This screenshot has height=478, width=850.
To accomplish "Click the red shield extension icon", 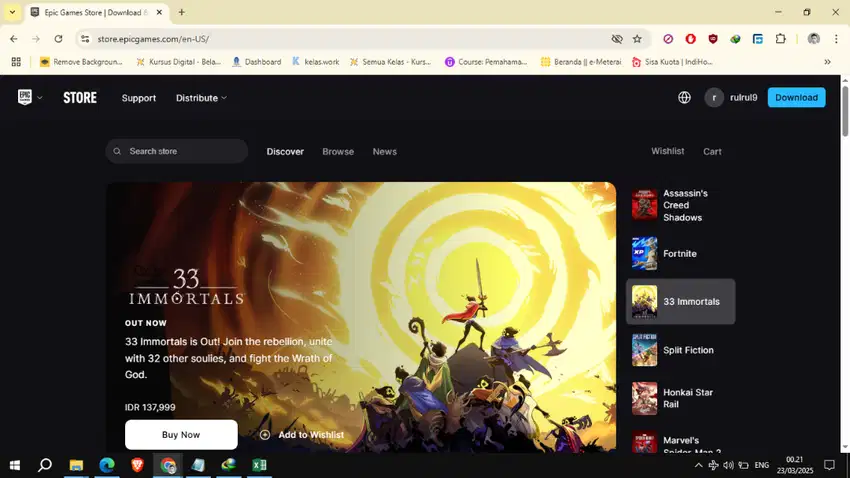I will (713, 39).
